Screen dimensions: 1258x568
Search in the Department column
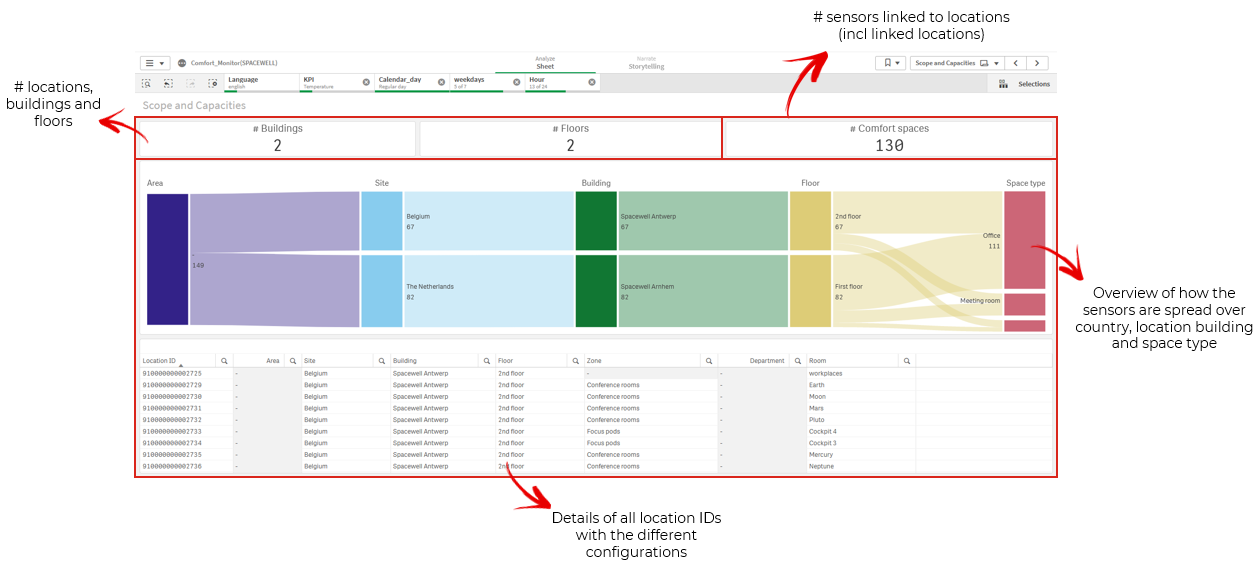point(798,361)
